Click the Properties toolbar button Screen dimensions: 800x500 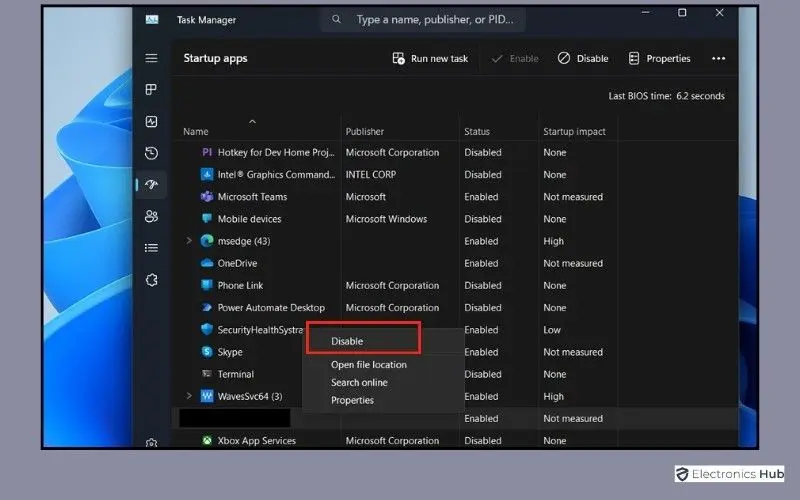coord(659,59)
